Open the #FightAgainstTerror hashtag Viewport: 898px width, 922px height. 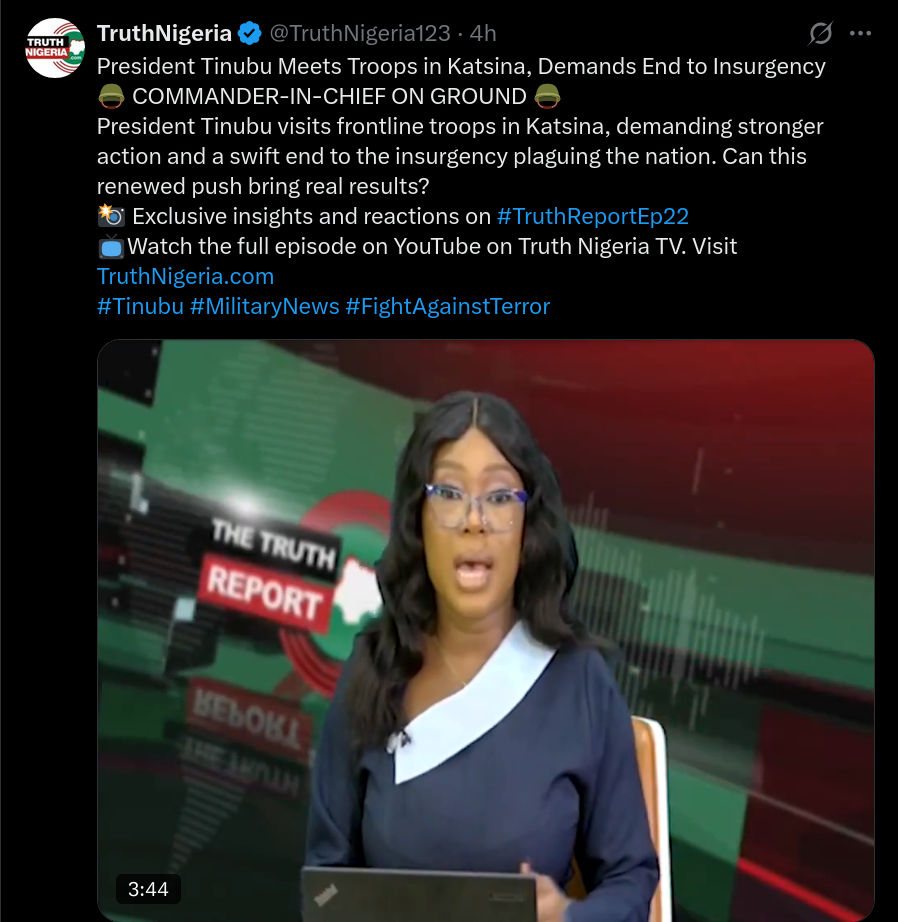[x=448, y=306]
